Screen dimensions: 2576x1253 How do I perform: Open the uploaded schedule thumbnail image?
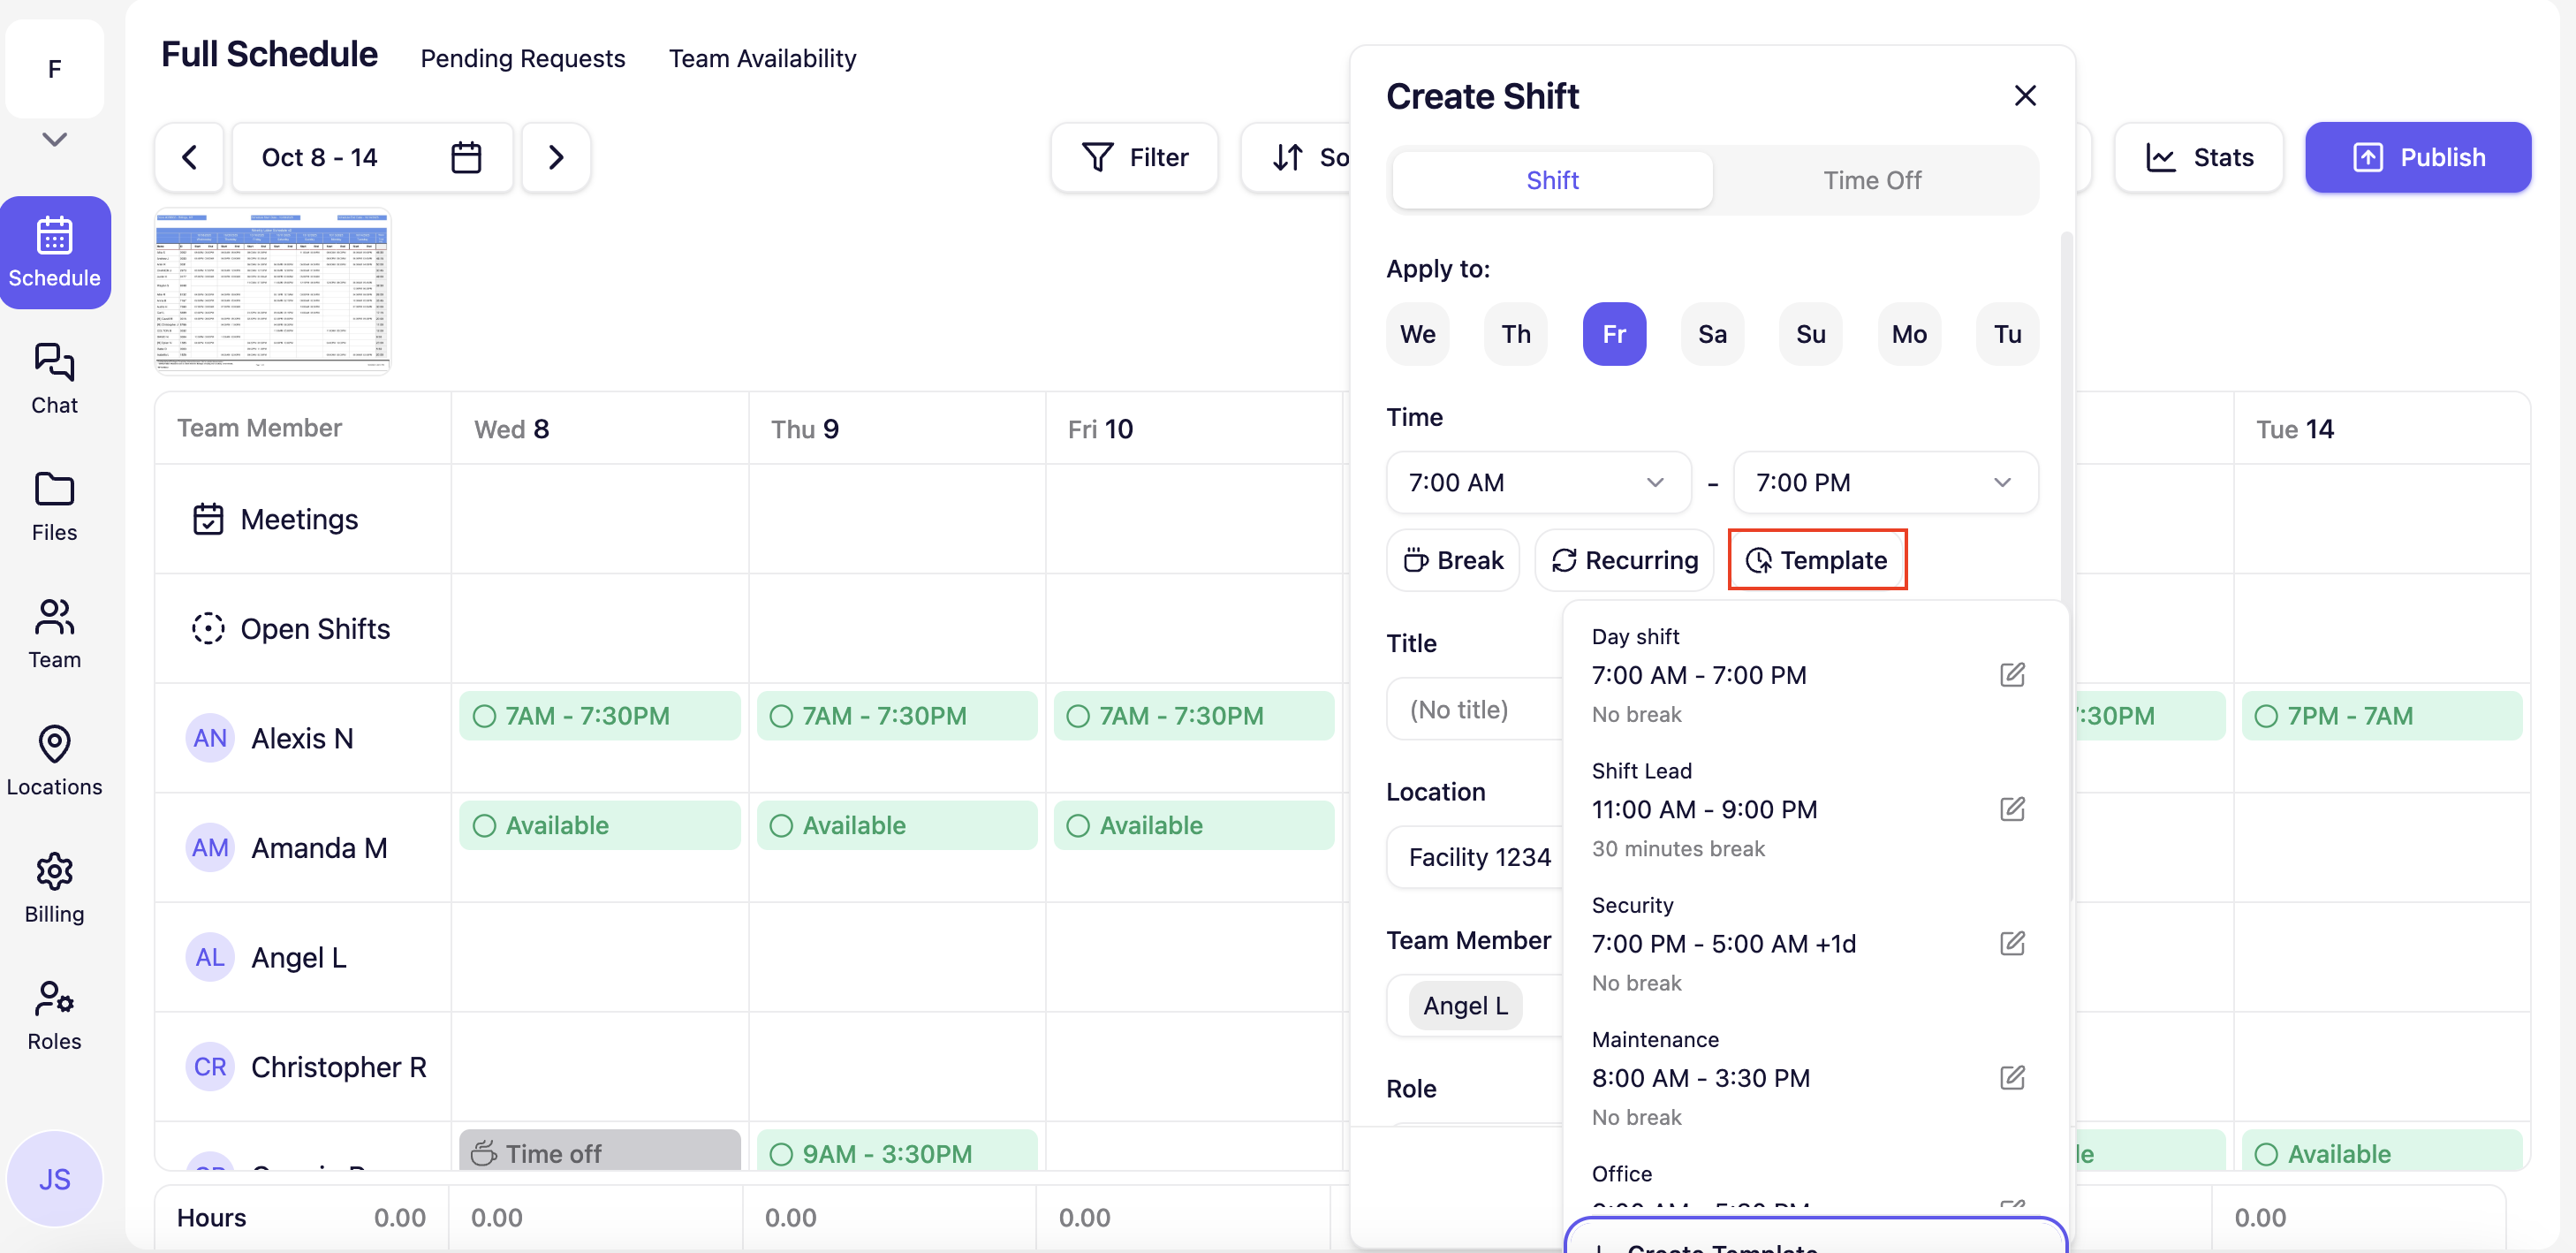click(x=272, y=291)
